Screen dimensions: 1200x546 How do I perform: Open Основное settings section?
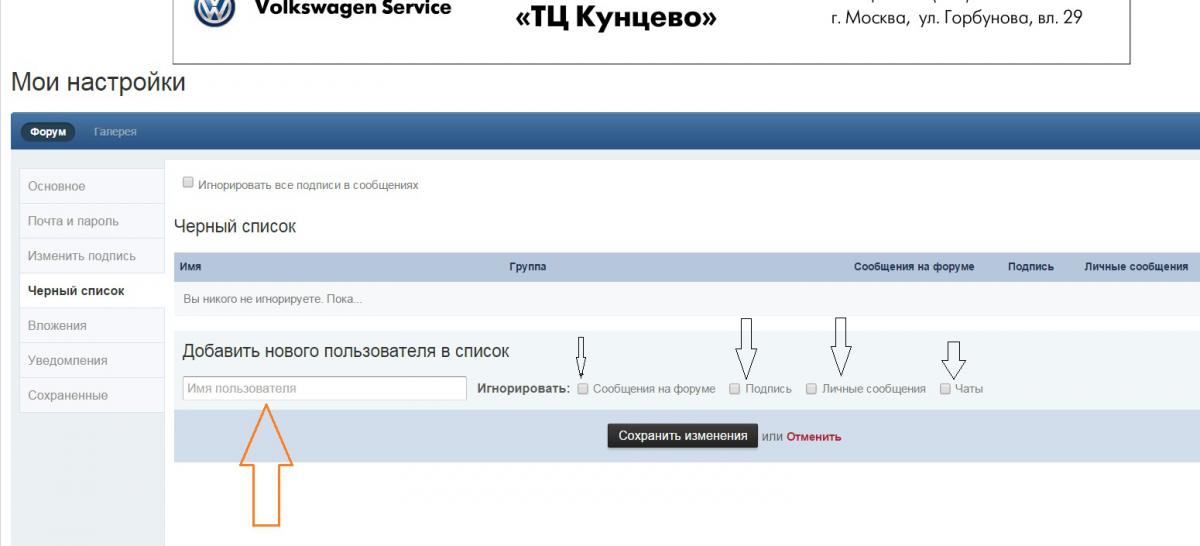click(x=91, y=186)
